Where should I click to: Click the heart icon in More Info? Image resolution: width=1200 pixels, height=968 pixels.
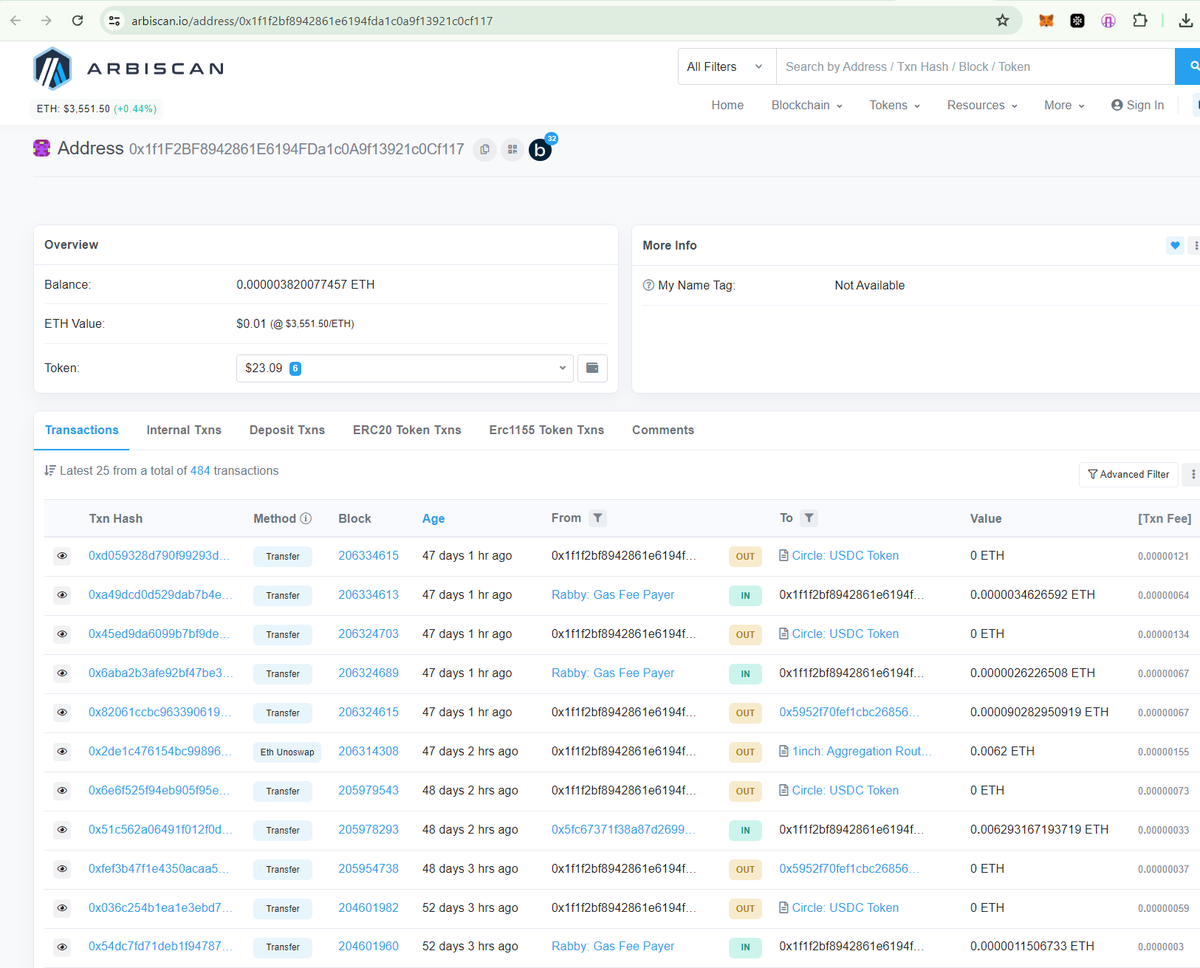coord(1174,246)
